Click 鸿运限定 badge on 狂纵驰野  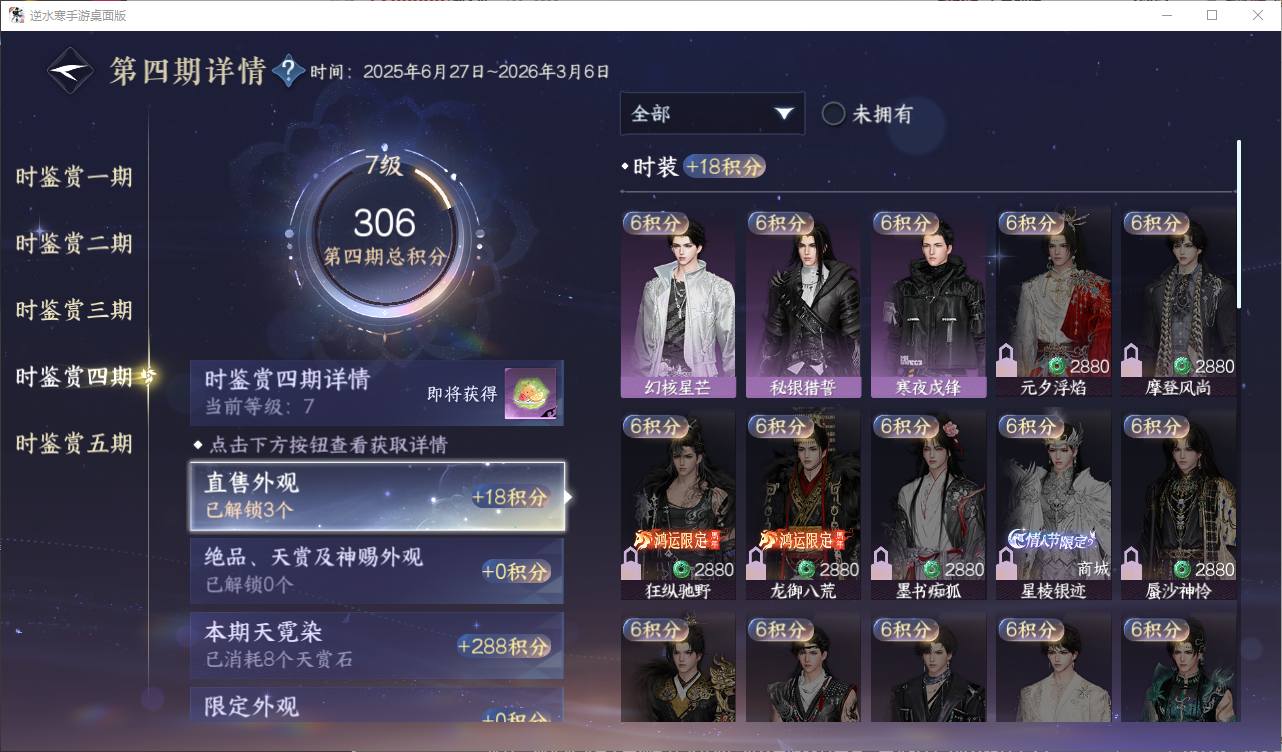[674, 541]
